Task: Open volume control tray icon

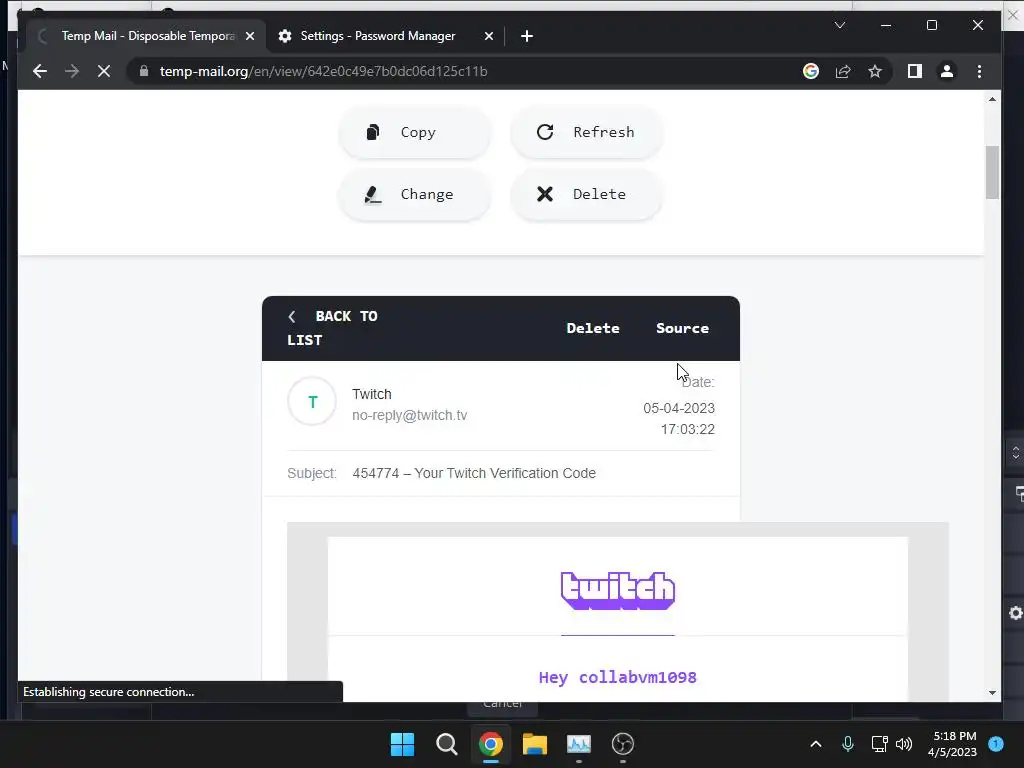Action: coord(904,744)
